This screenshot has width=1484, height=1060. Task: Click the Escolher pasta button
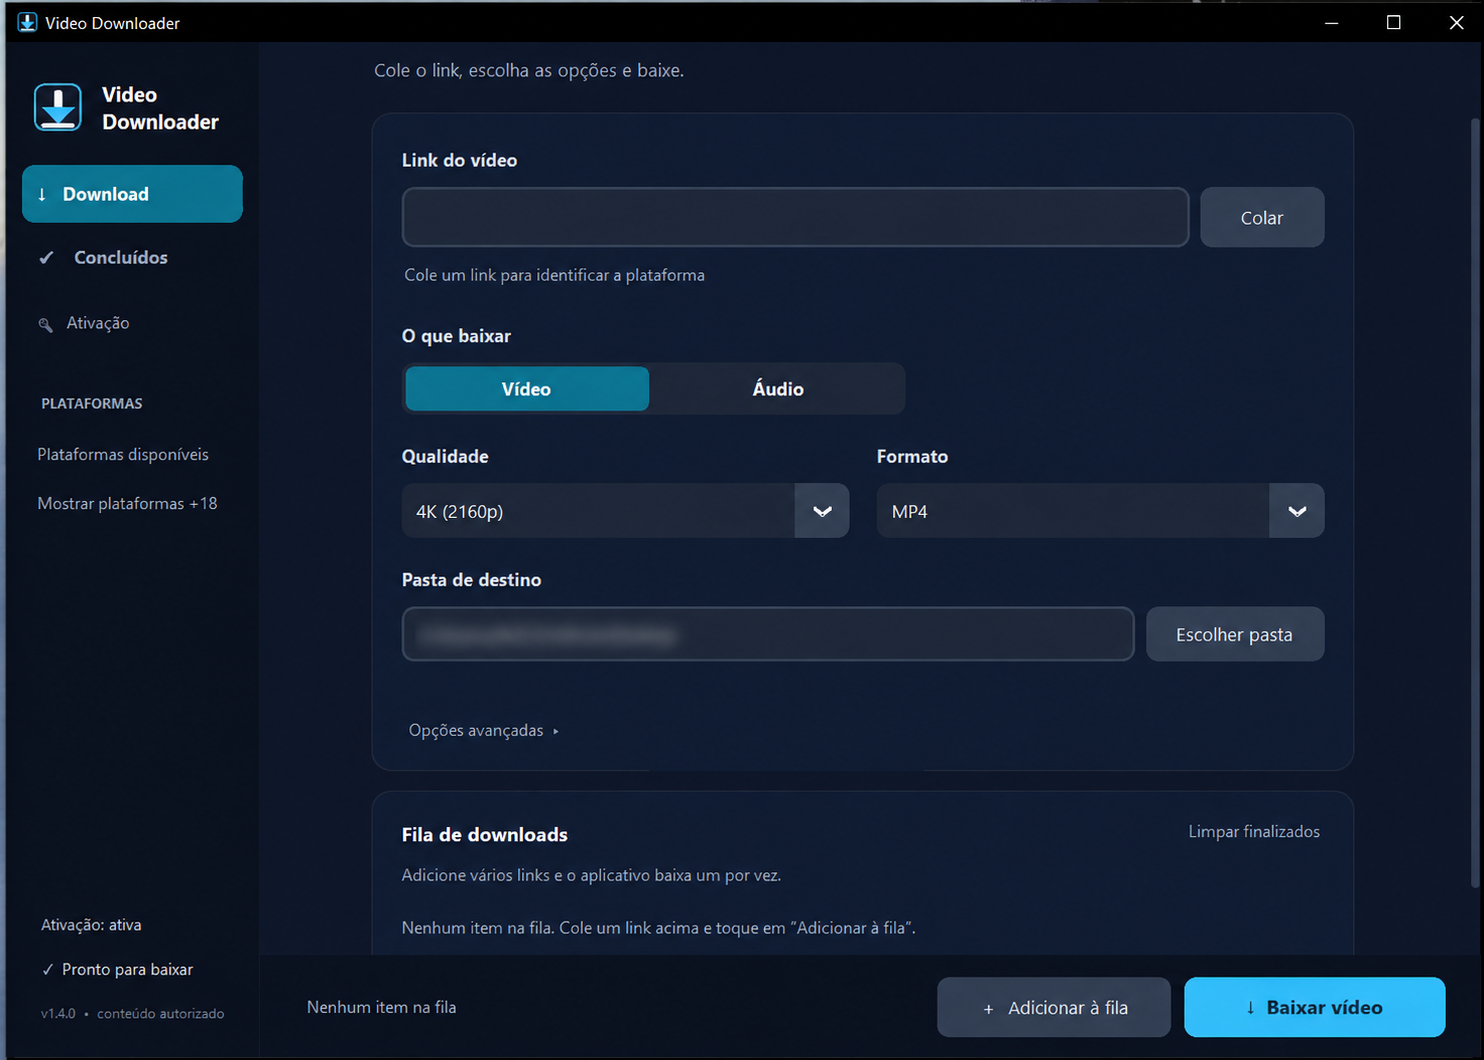point(1235,634)
